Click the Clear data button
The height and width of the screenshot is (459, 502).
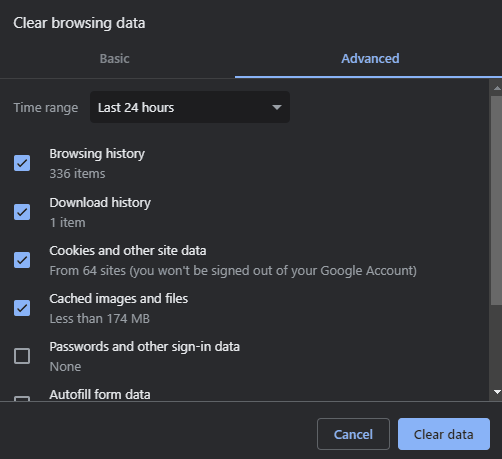[444, 434]
